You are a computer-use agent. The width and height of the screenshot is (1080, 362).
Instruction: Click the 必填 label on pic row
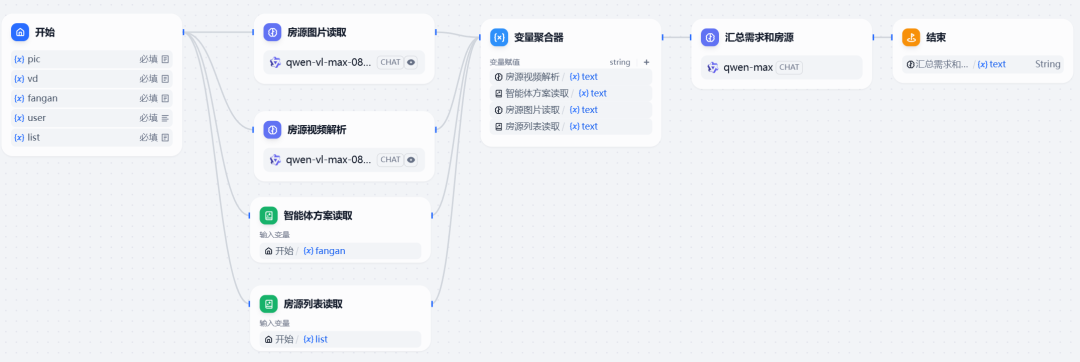coord(149,59)
